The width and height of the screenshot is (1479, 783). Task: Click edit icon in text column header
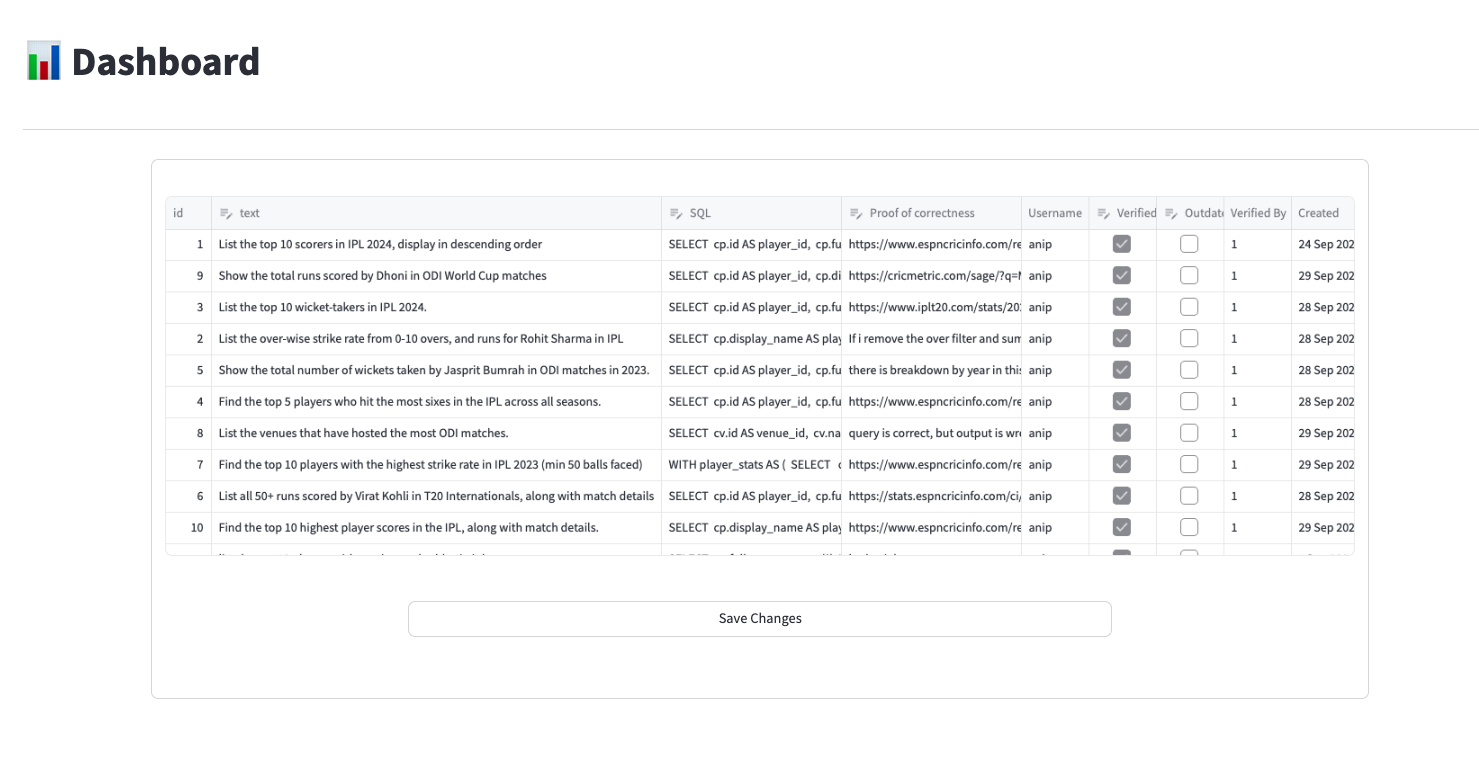coord(226,213)
